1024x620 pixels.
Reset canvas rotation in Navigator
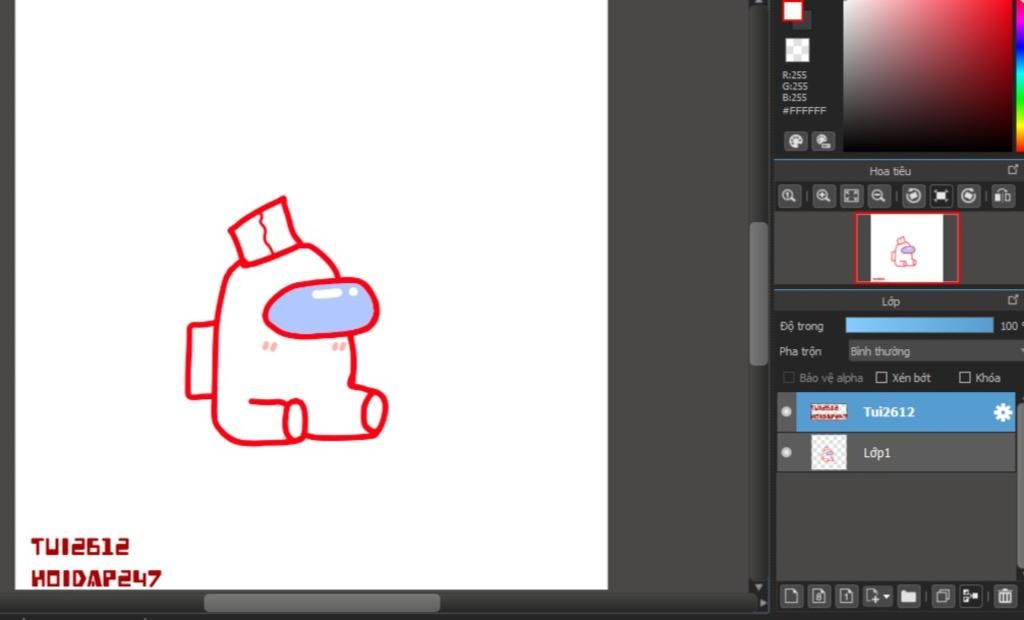coord(940,195)
